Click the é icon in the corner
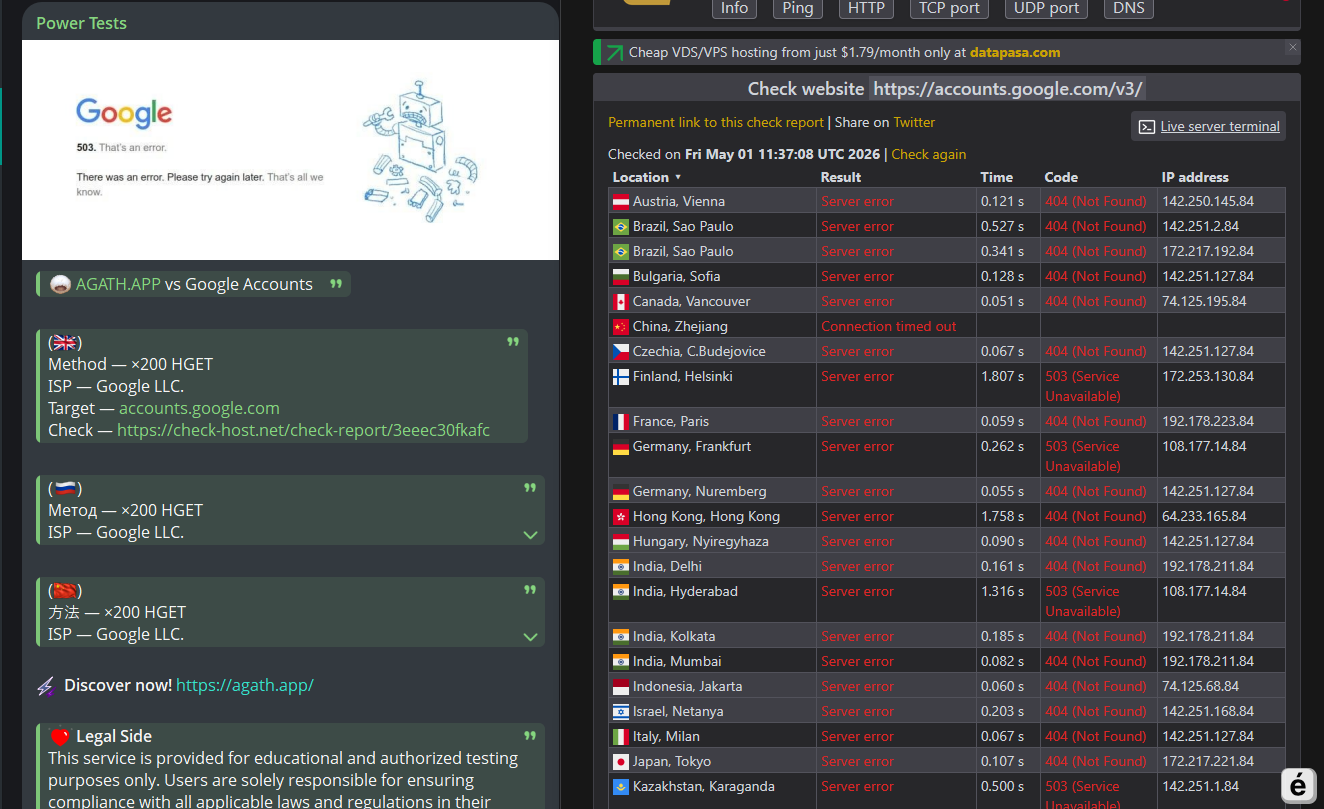The image size is (1324, 809). [x=1298, y=786]
